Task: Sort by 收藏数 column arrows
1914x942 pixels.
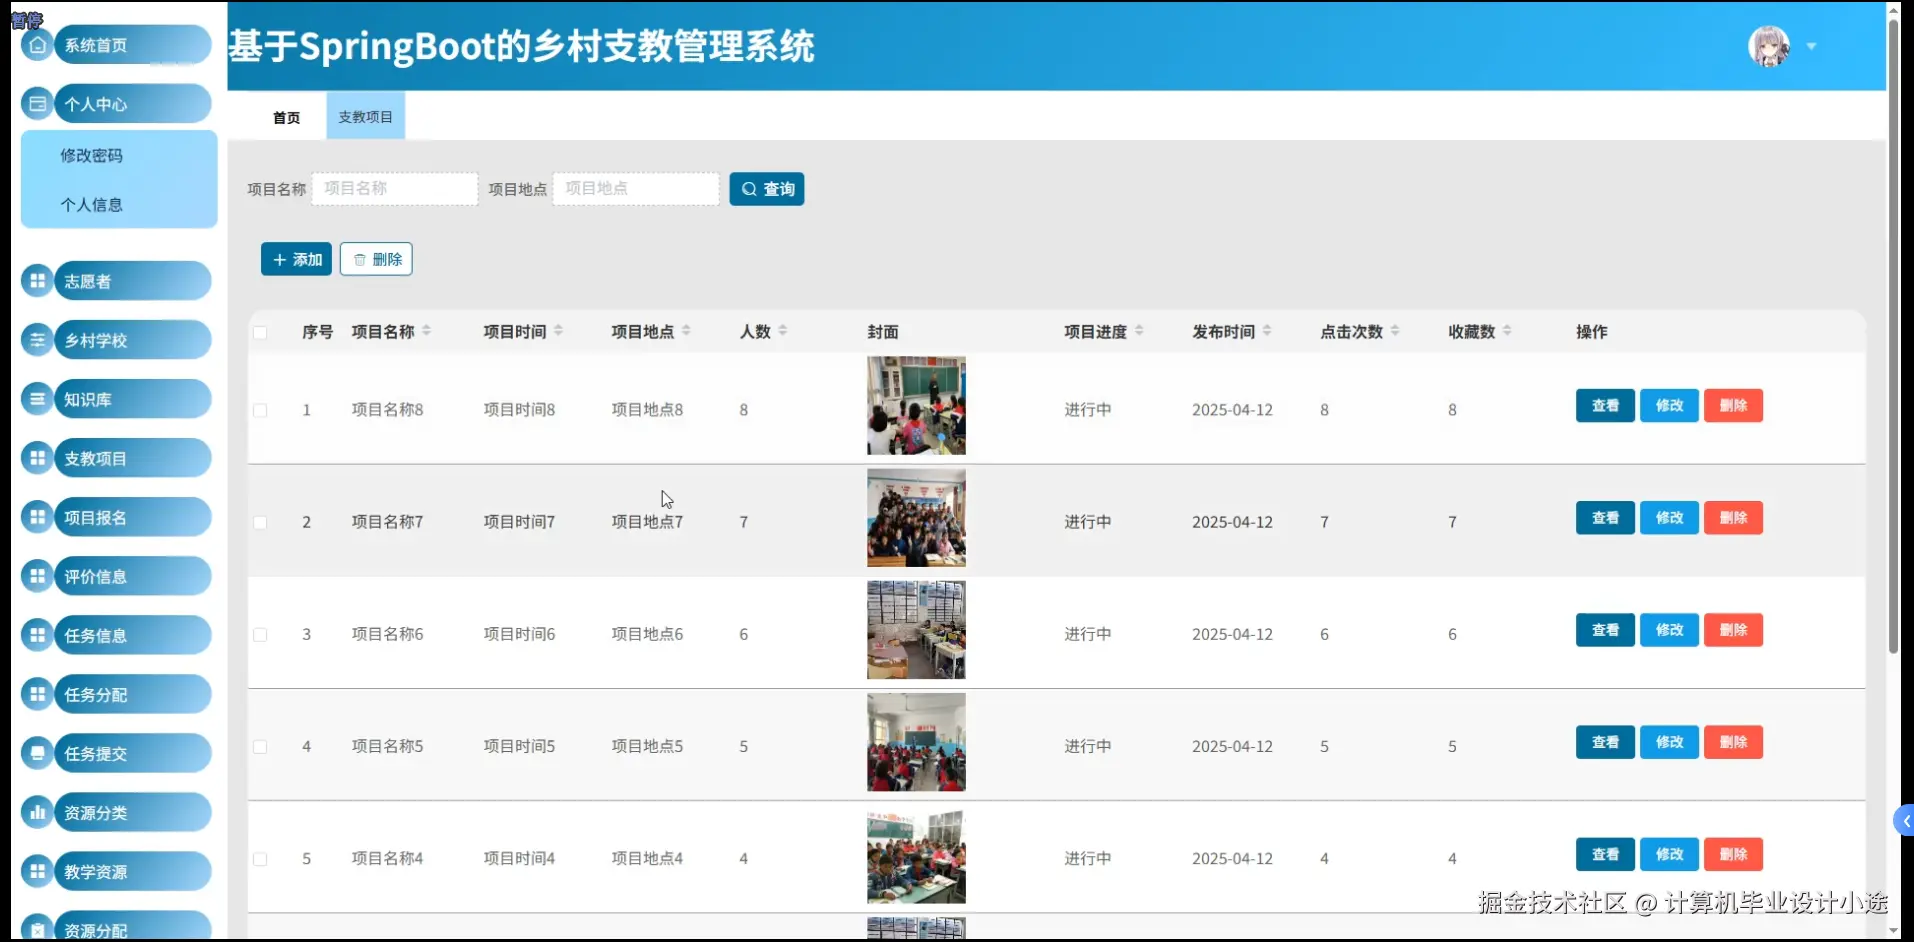Action: [1507, 331]
